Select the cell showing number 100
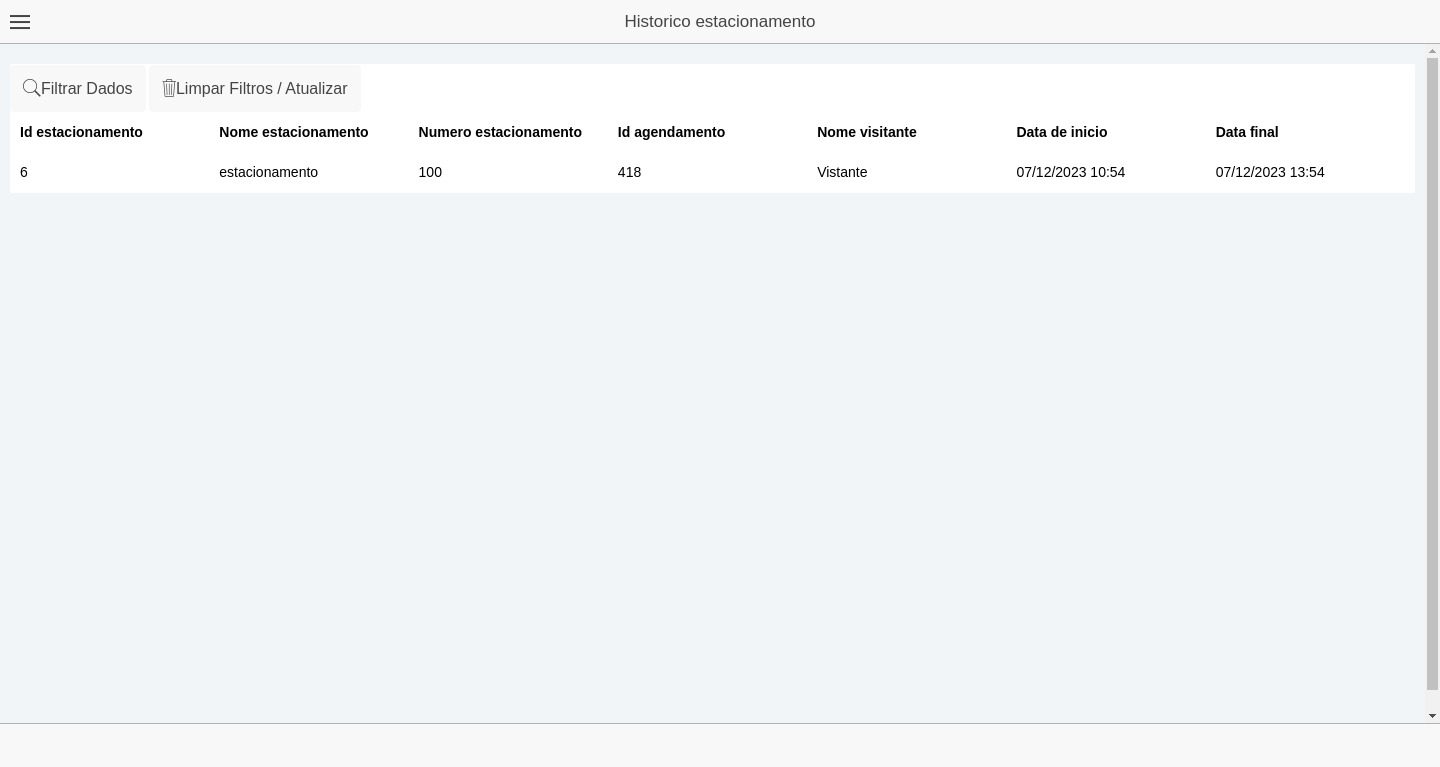Image resolution: width=1440 pixels, height=767 pixels. 430,172
